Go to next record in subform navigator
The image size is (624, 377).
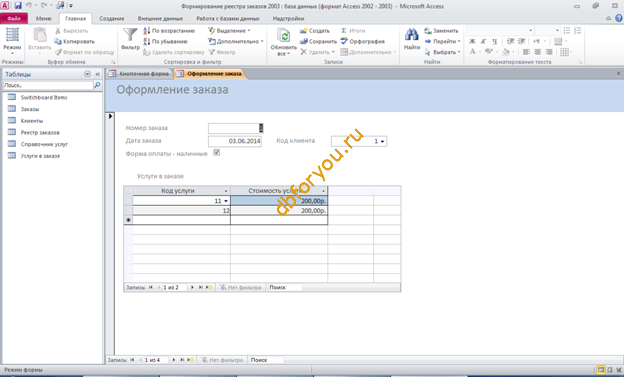(x=192, y=287)
